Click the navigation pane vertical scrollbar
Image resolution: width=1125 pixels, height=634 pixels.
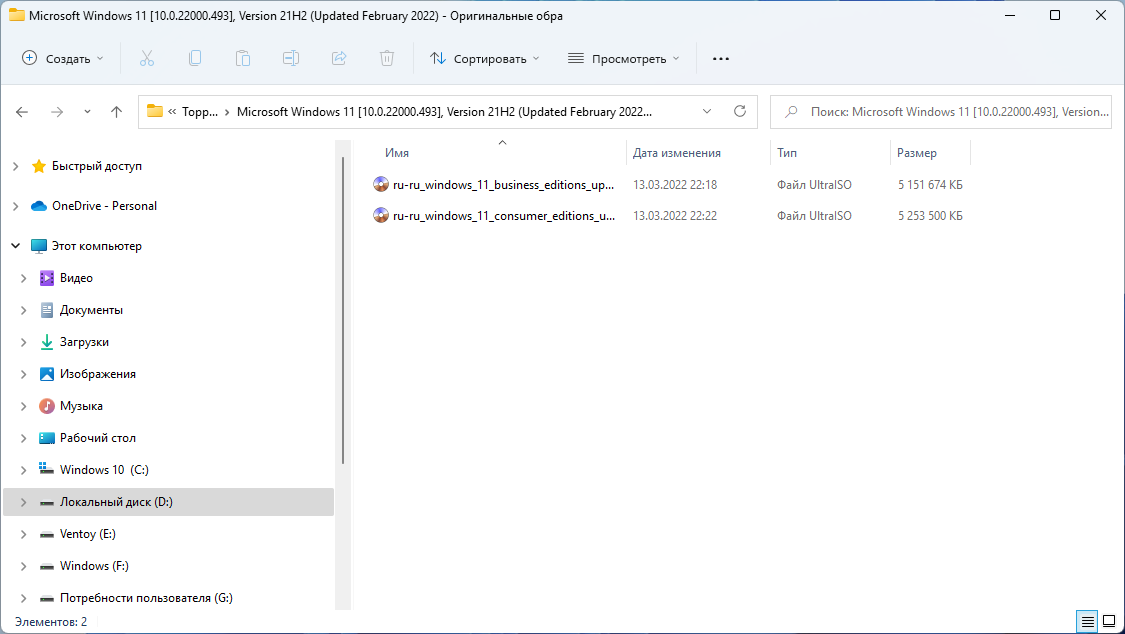click(343, 310)
